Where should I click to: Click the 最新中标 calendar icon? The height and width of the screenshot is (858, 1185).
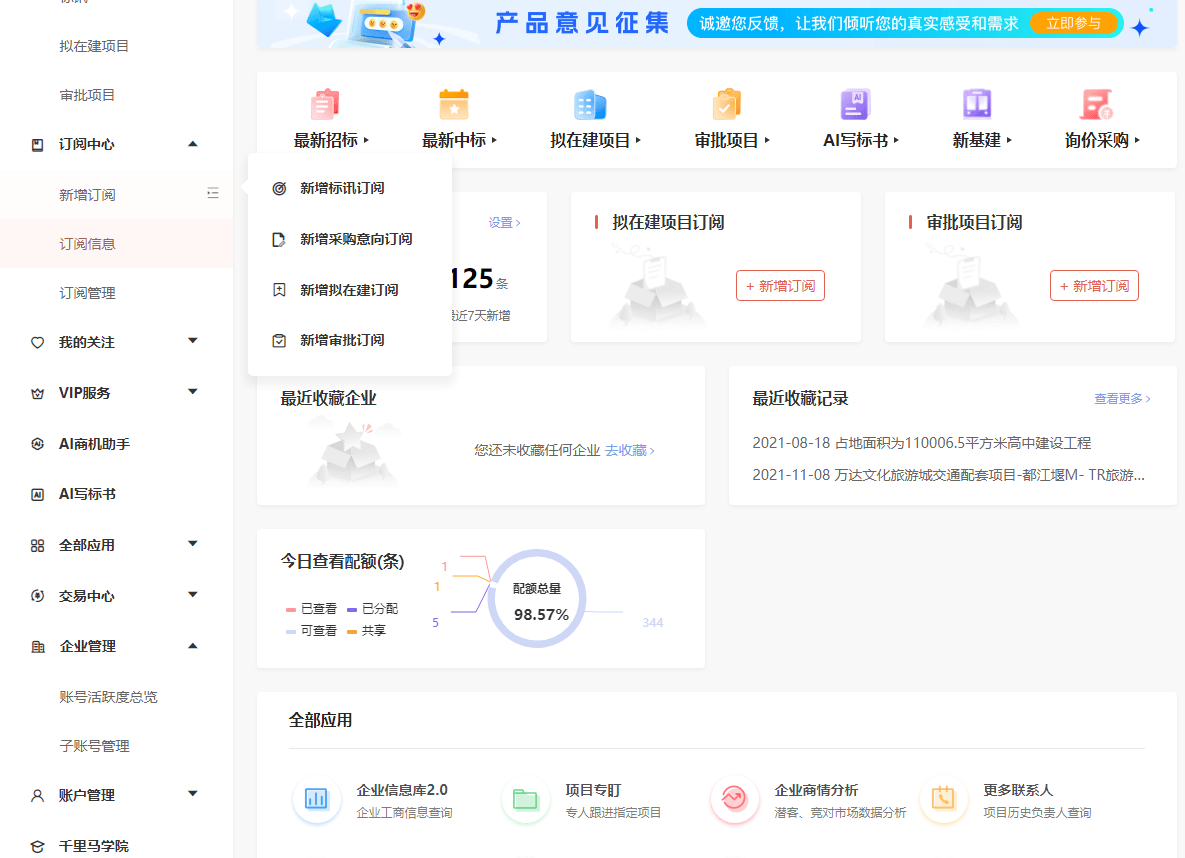453,104
